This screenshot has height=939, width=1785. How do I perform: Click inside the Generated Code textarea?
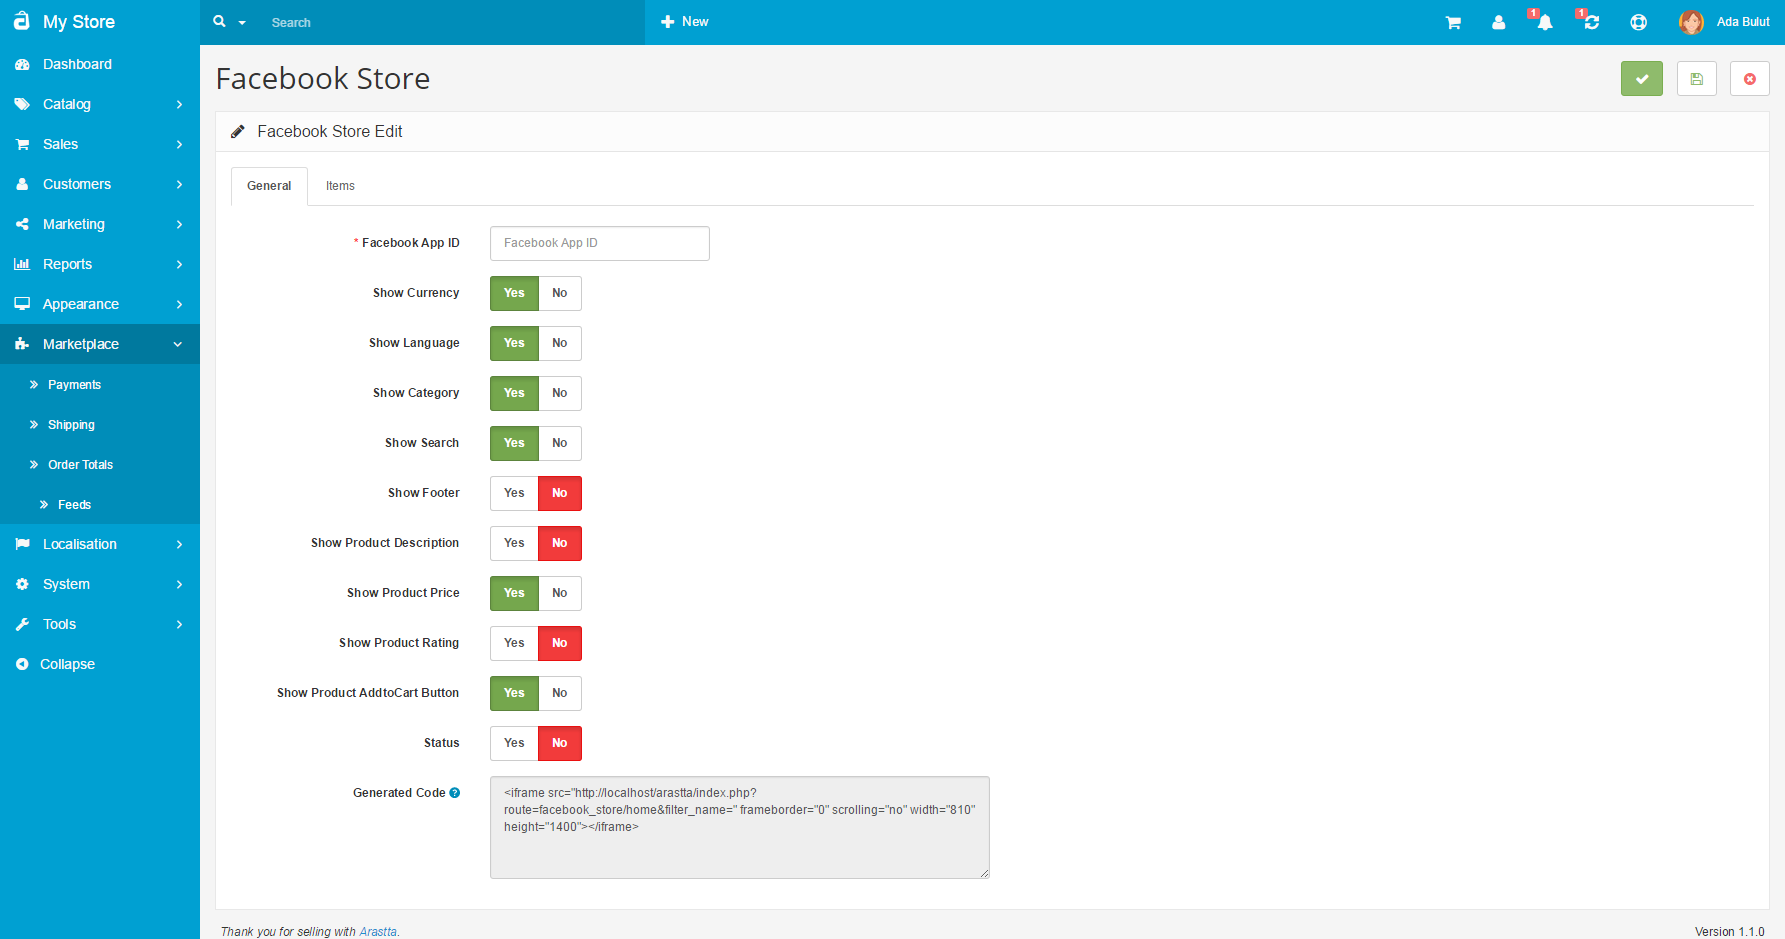click(740, 828)
